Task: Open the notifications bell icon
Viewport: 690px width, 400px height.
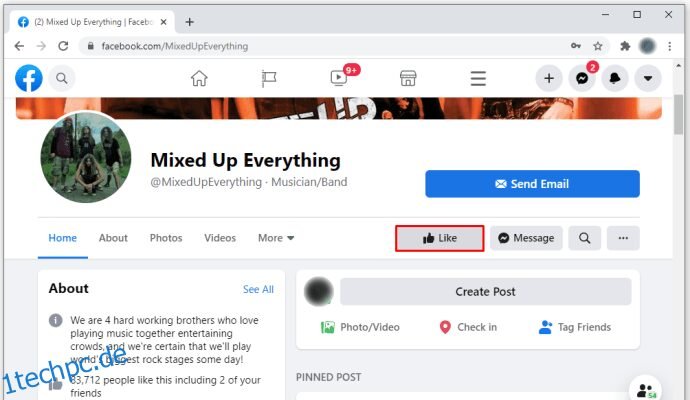Action: click(615, 78)
